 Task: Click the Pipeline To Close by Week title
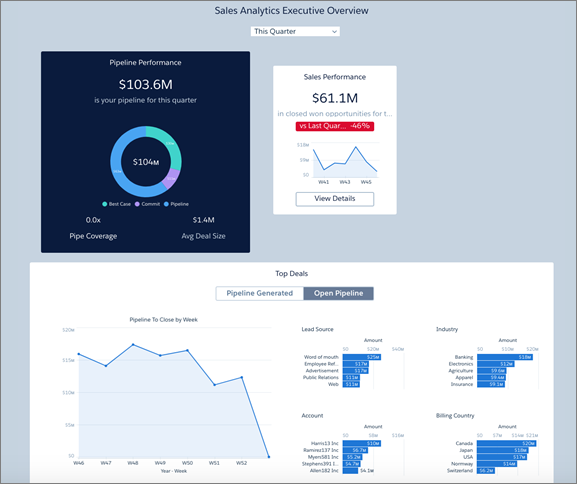pyautogui.click(x=163, y=319)
